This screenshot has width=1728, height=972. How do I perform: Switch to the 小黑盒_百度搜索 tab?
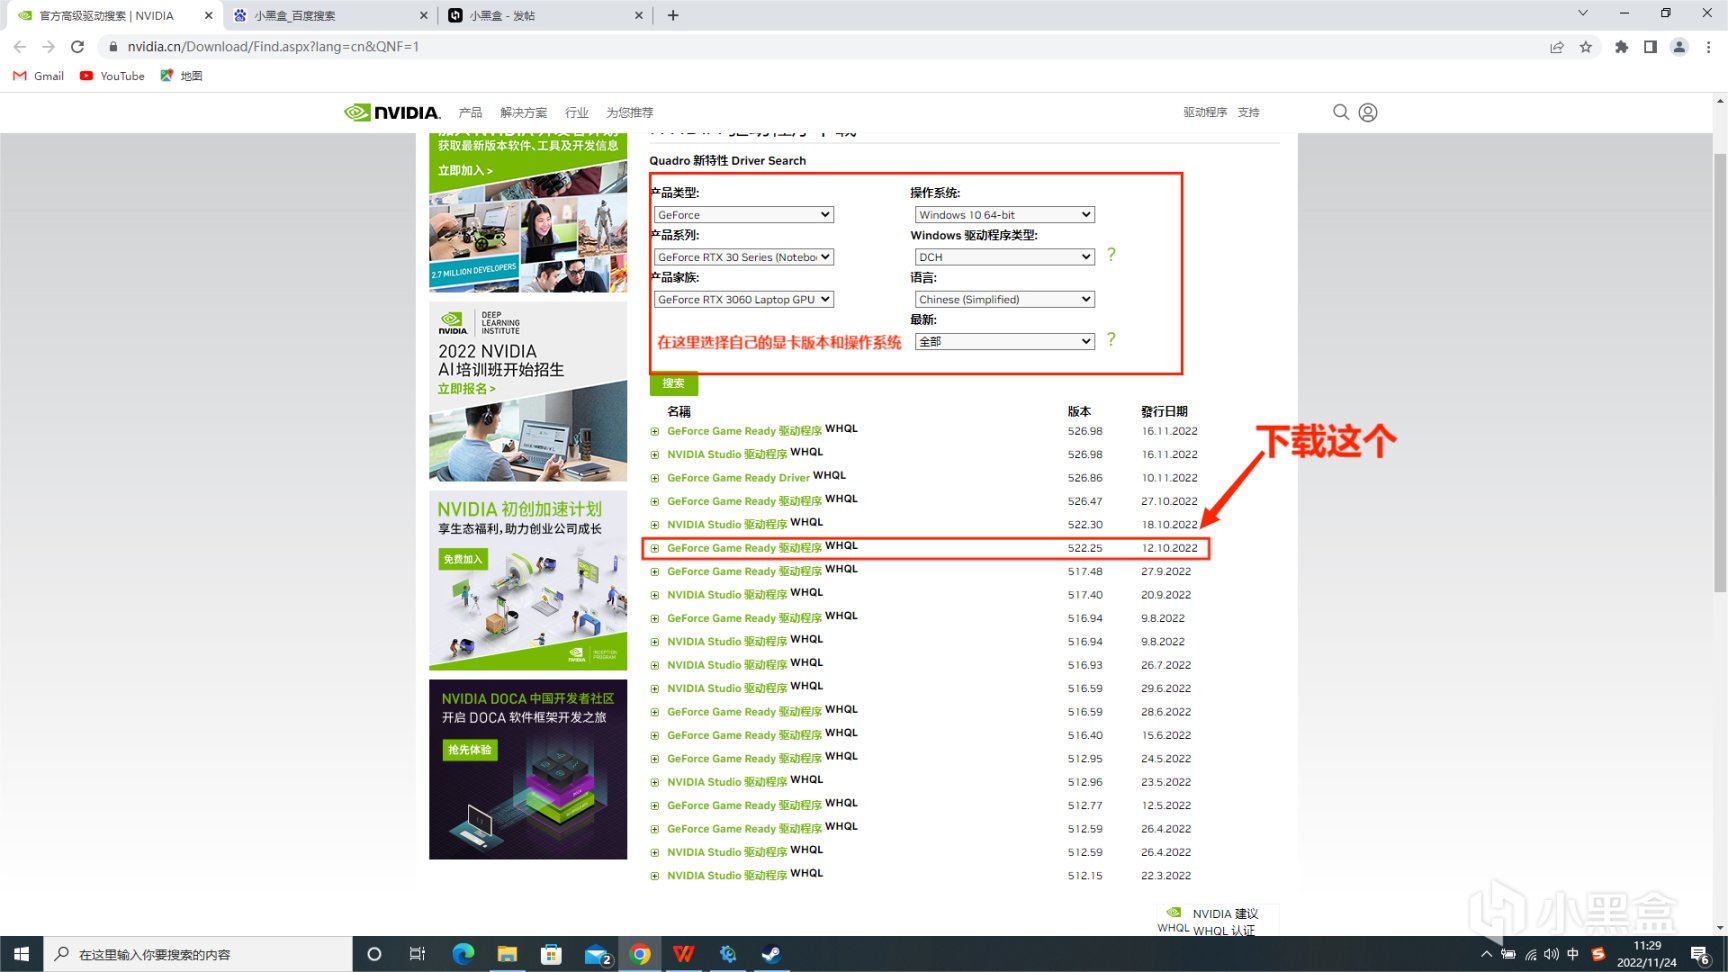pyautogui.click(x=330, y=15)
